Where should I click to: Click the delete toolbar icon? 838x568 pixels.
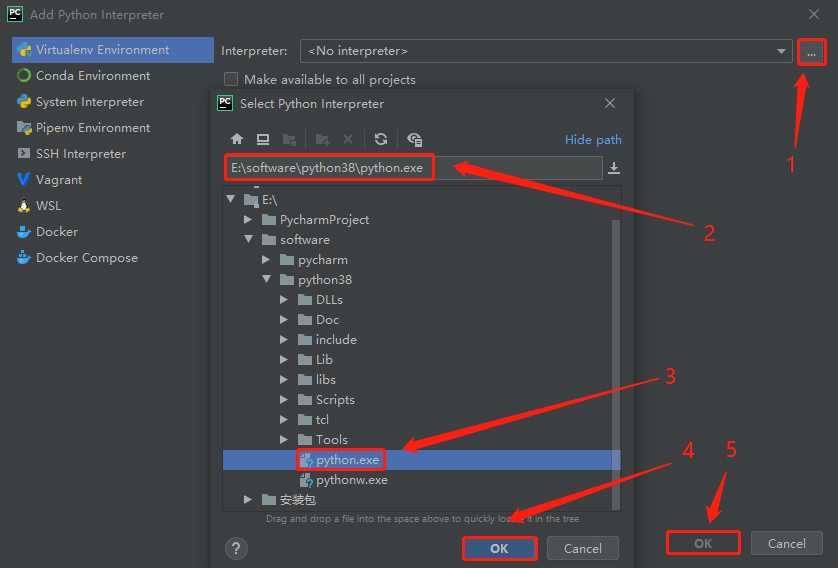[348, 139]
